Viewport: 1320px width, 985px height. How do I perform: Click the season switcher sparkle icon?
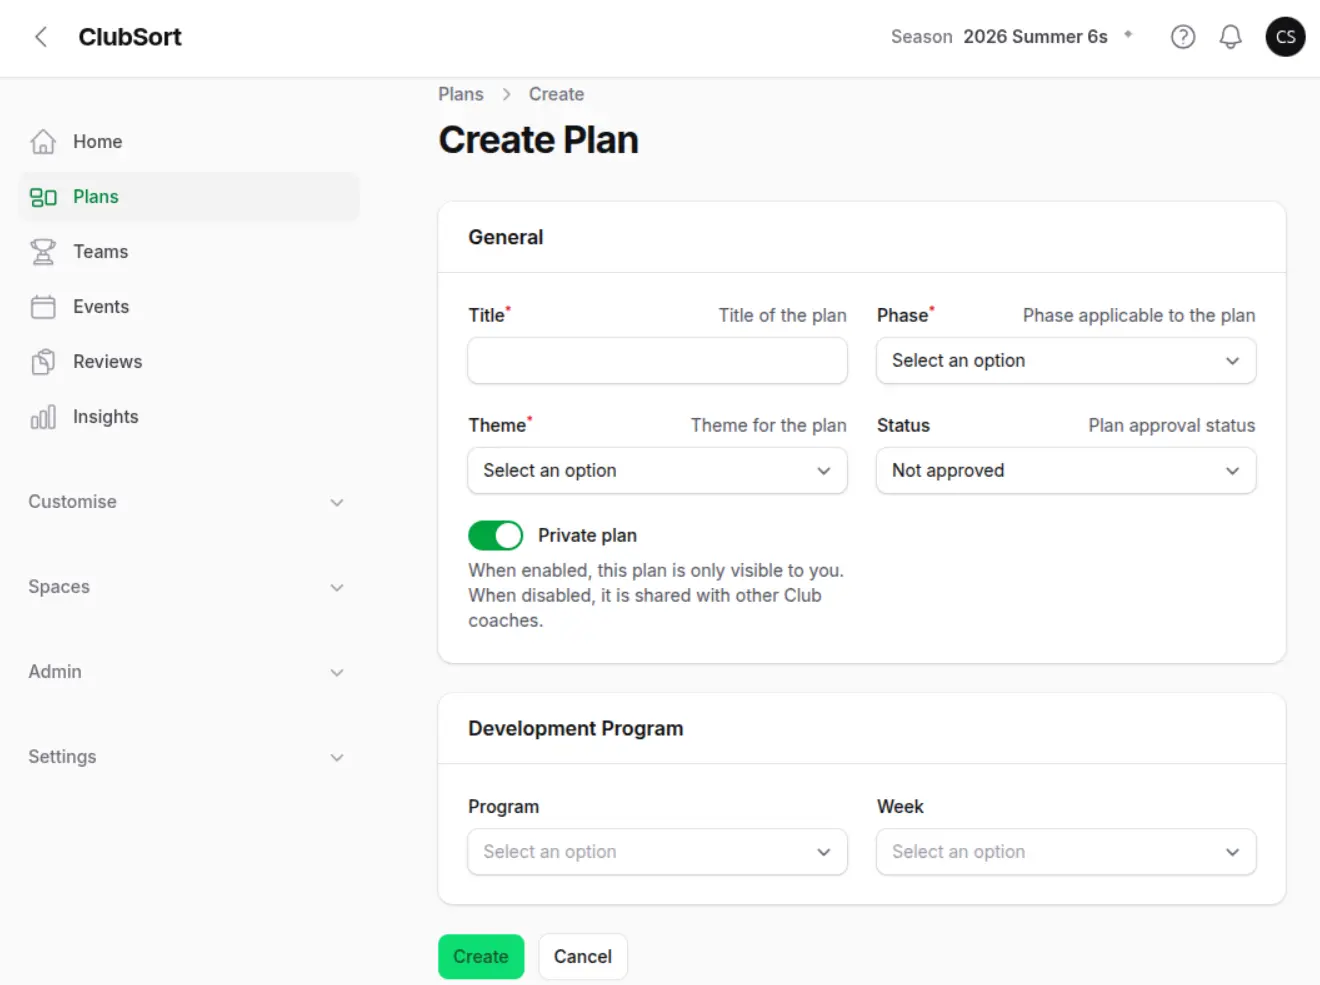pos(1128,34)
